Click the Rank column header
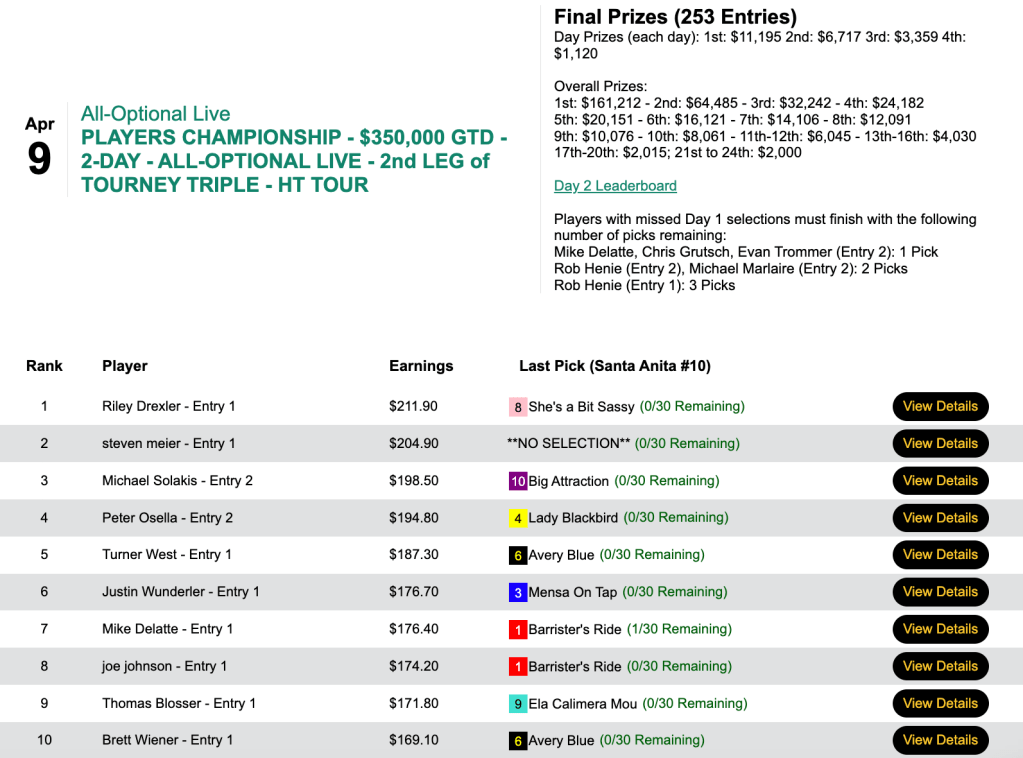 (44, 366)
